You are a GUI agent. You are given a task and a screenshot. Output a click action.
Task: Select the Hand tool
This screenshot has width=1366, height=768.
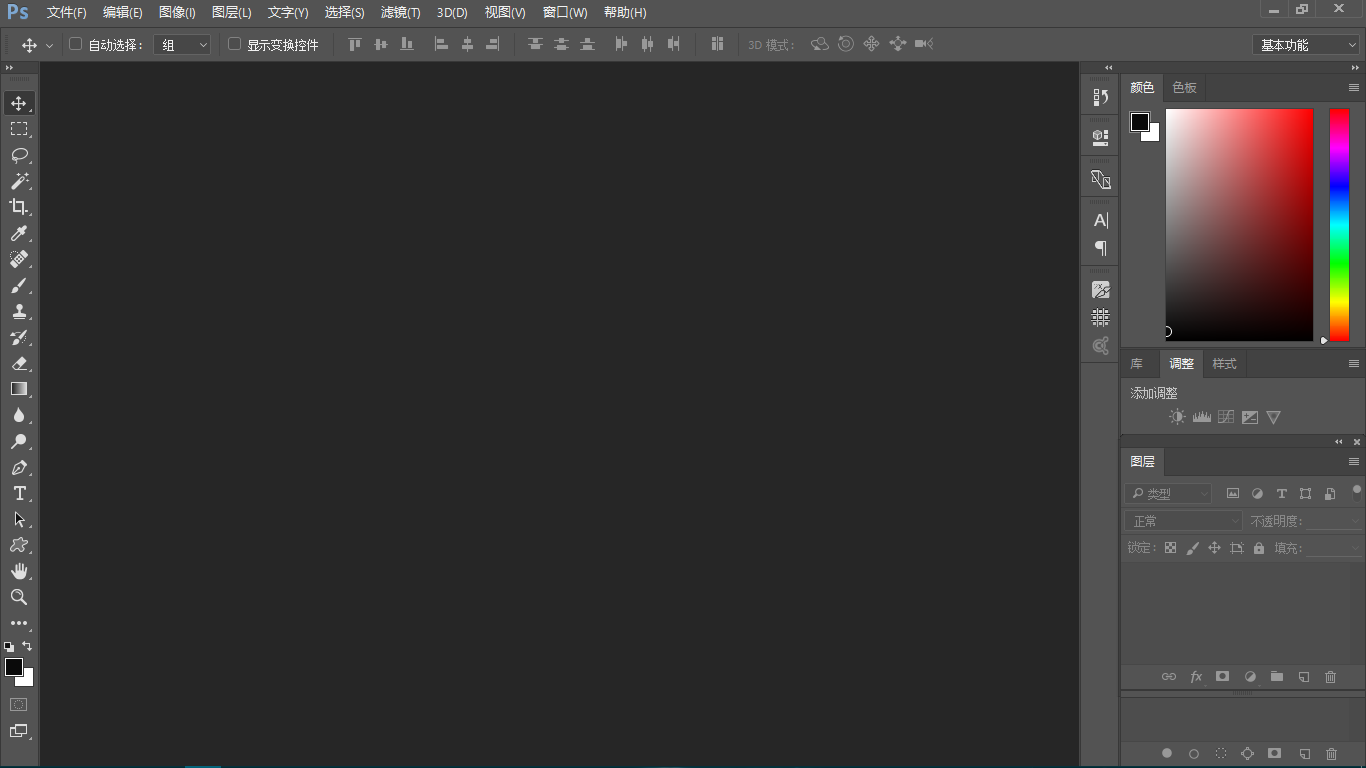click(x=19, y=571)
